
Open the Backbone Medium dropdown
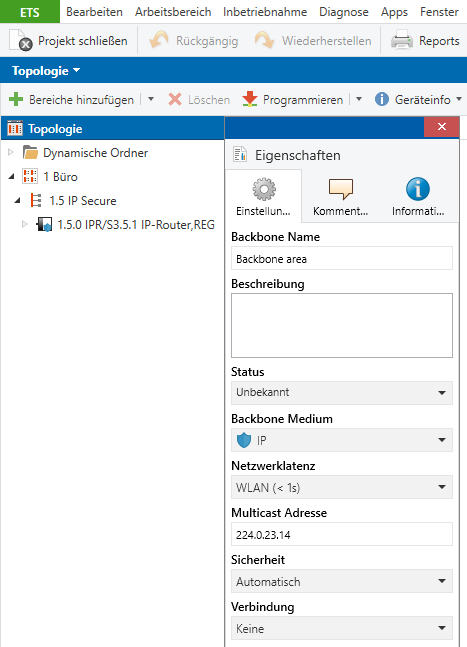pos(342,440)
